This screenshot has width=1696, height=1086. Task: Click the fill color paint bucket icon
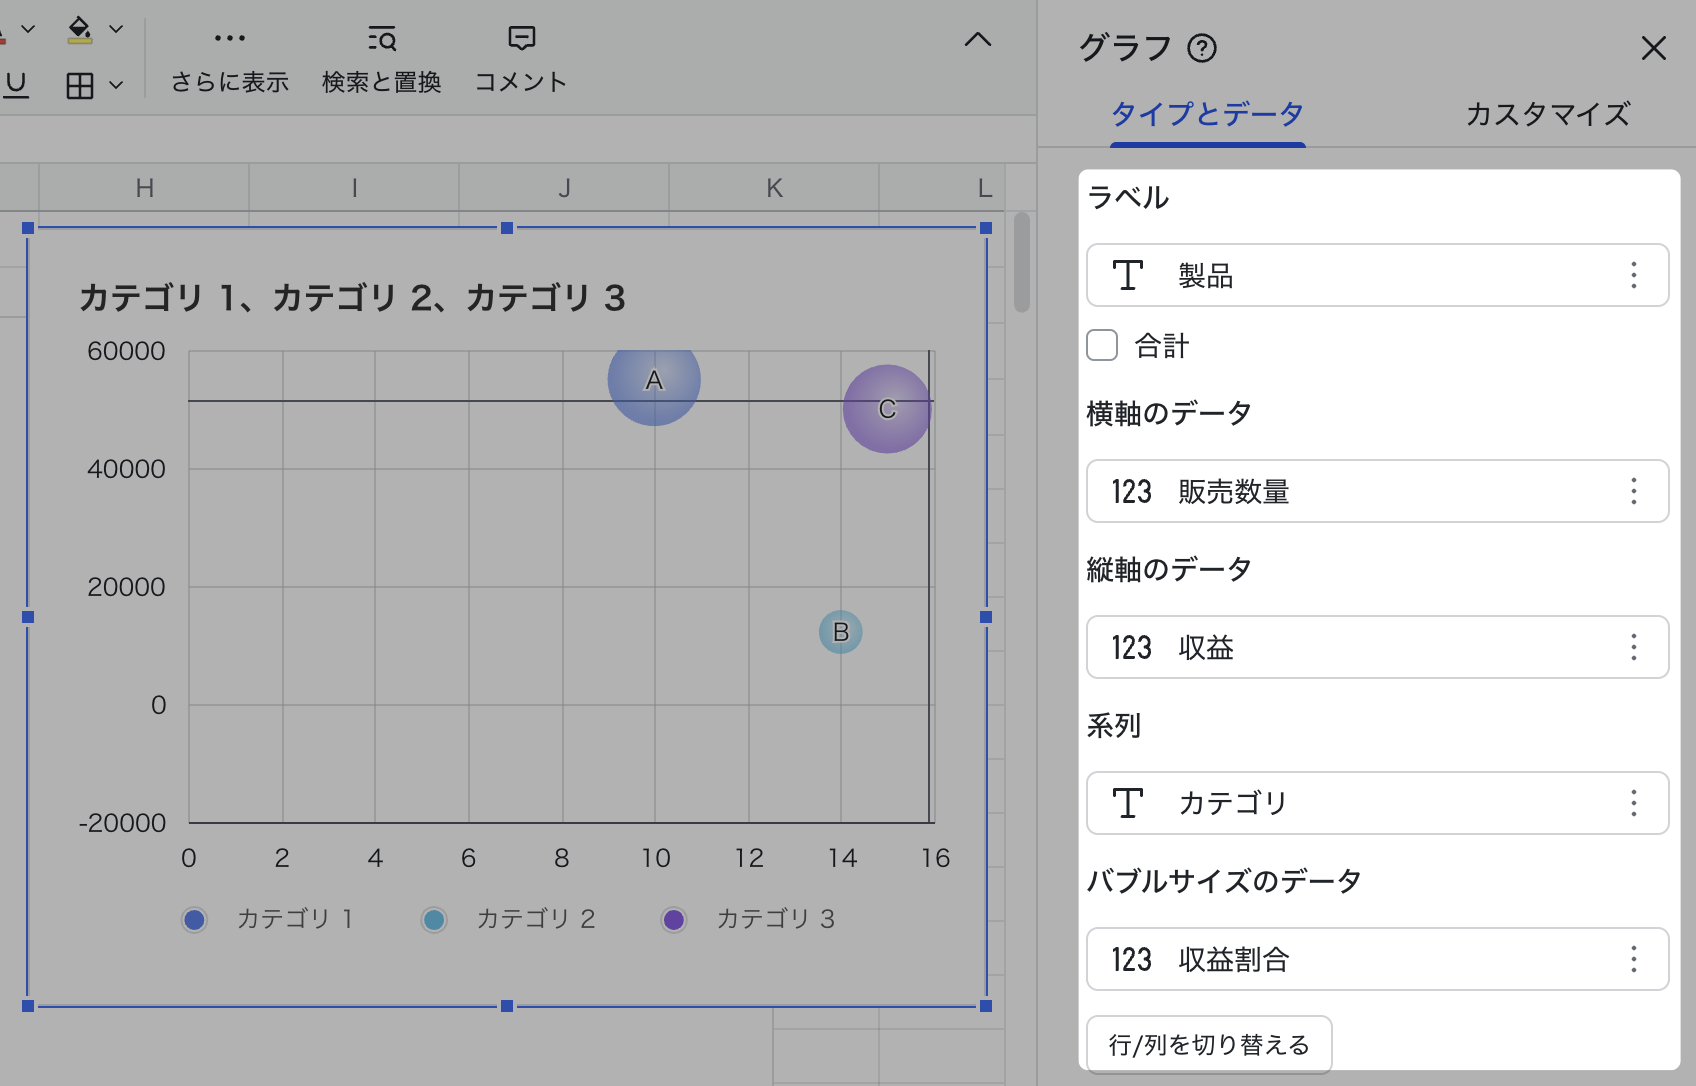[80, 30]
